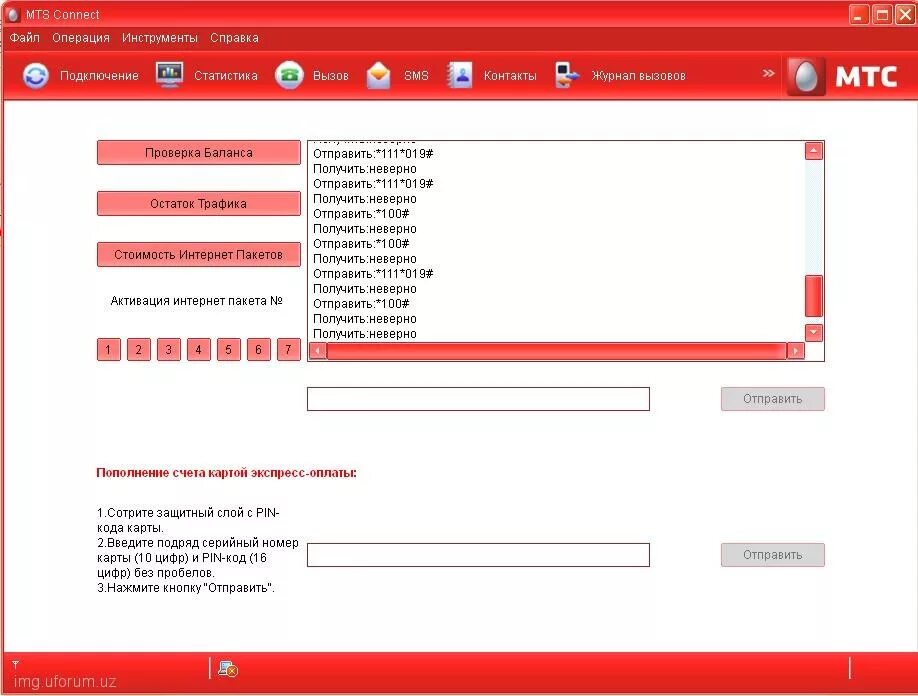This screenshot has width=918, height=696.
Task: Open the Справка menu
Action: coord(234,38)
